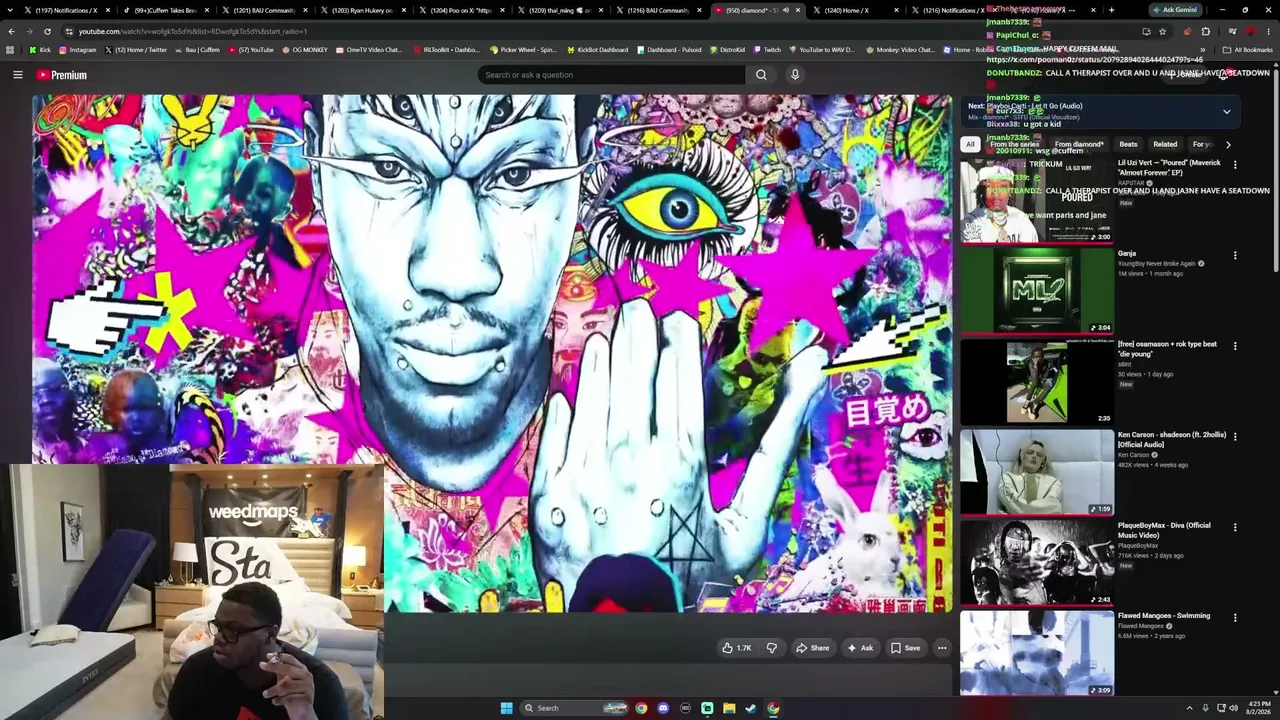The width and height of the screenshot is (1280, 720).
Task: Bookmark this page with the star icon
Action: [1162, 31]
